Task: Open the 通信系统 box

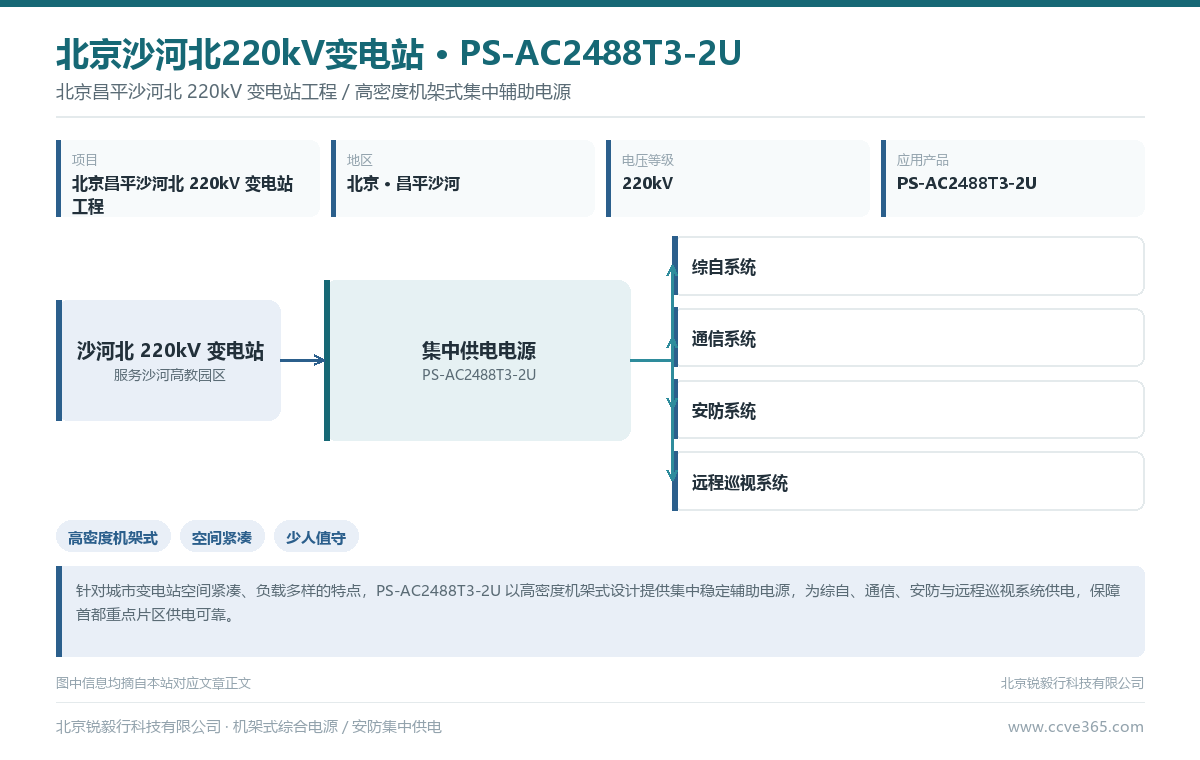Action: pyautogui.click(x=908, y=338)
